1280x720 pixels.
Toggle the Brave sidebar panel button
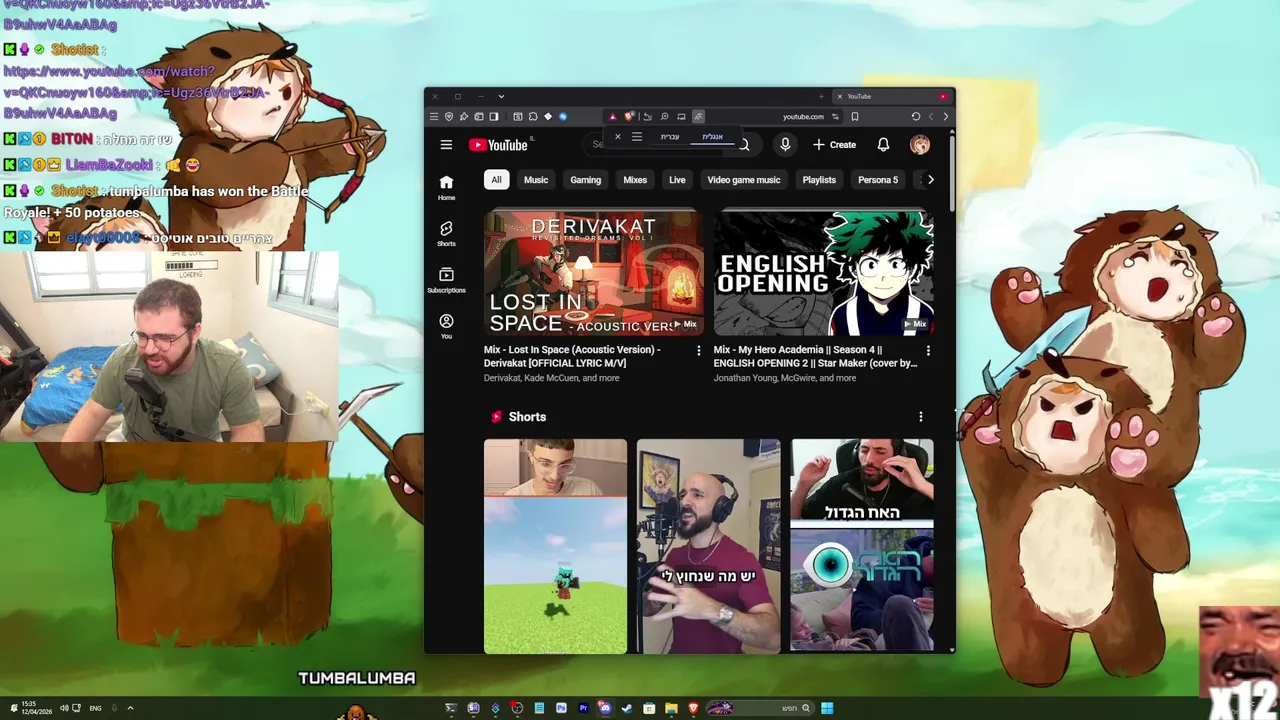[494, 117]
